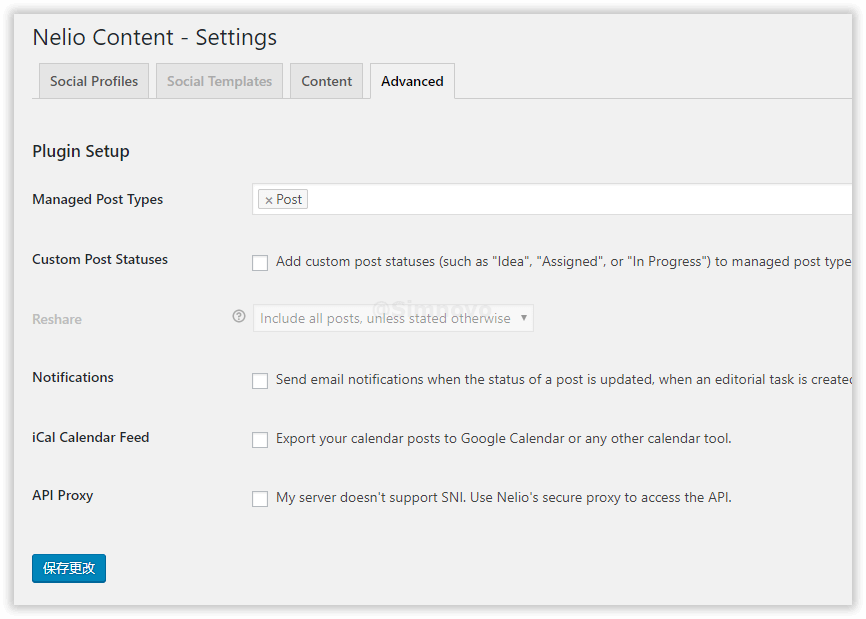Open the Social Templates tab

219,81
